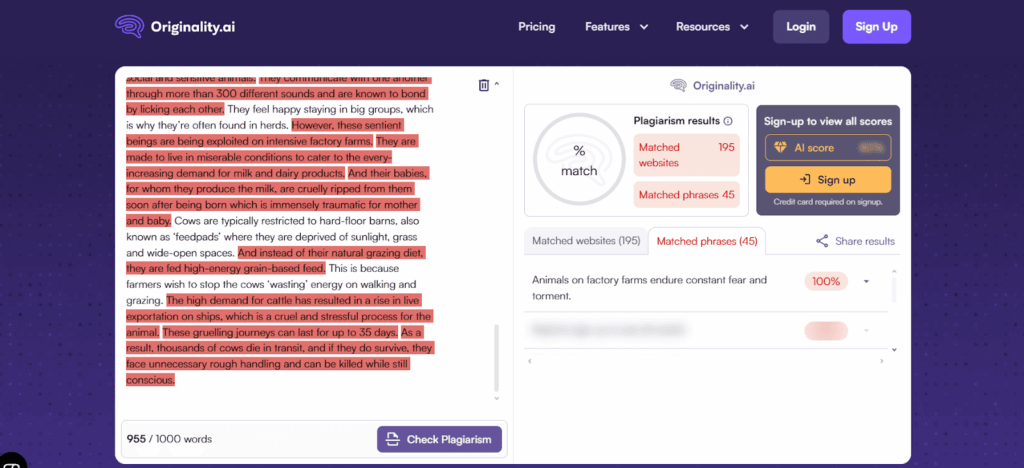Click the Check Plagiarism button
This screenshot has height=468, width=1024.
click(439, 439)
